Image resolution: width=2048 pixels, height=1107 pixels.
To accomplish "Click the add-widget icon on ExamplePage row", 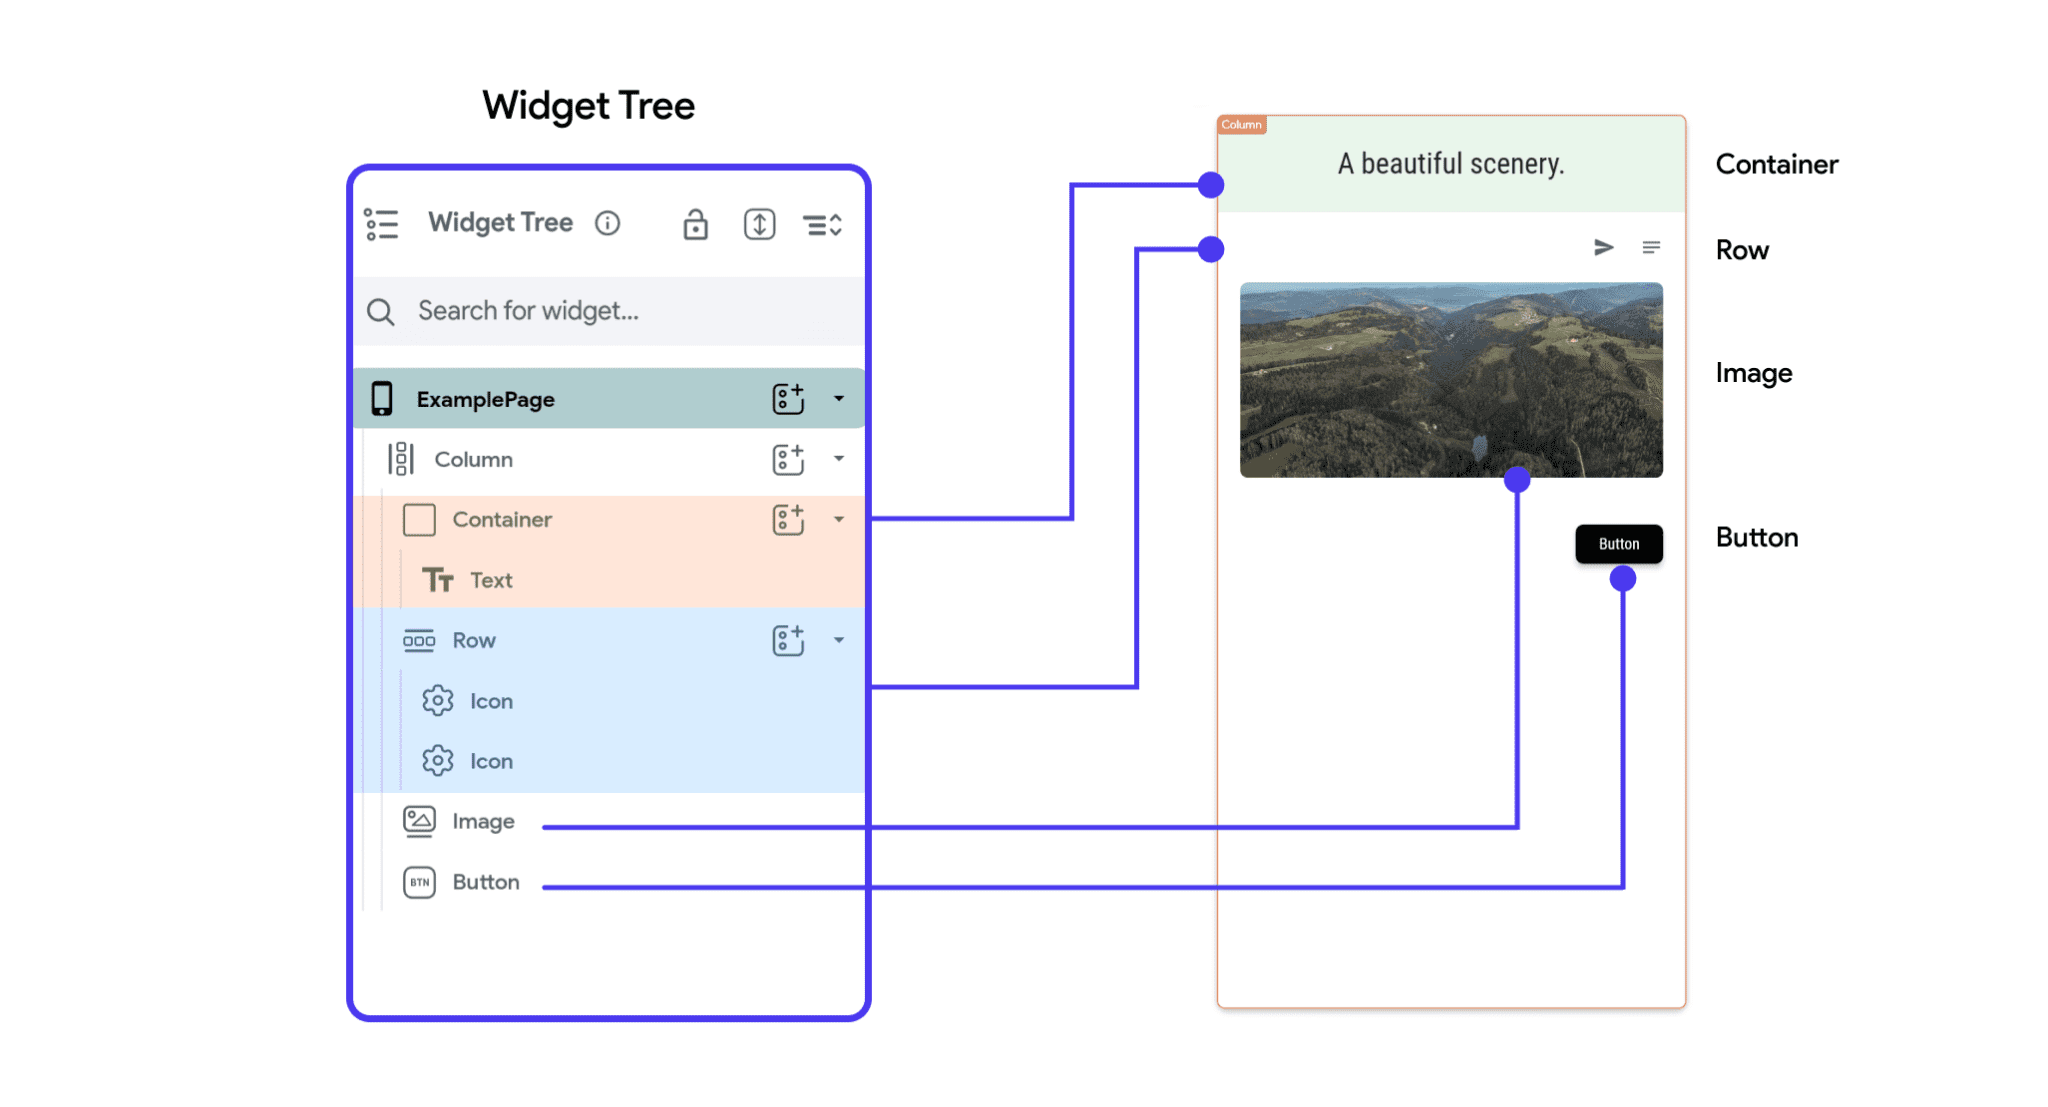I will pos(789,398).
